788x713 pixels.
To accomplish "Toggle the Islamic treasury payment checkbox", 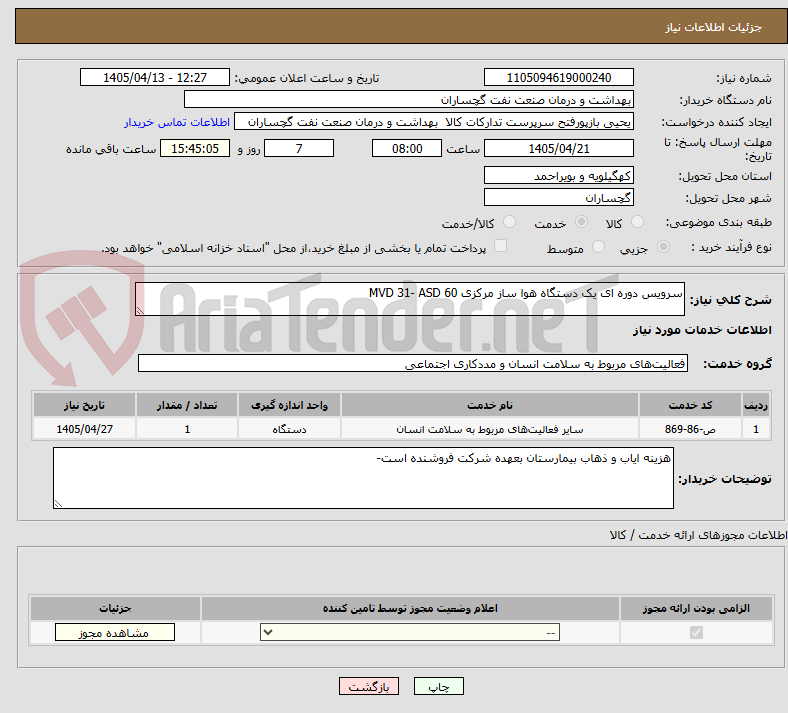I will point(501,246).
